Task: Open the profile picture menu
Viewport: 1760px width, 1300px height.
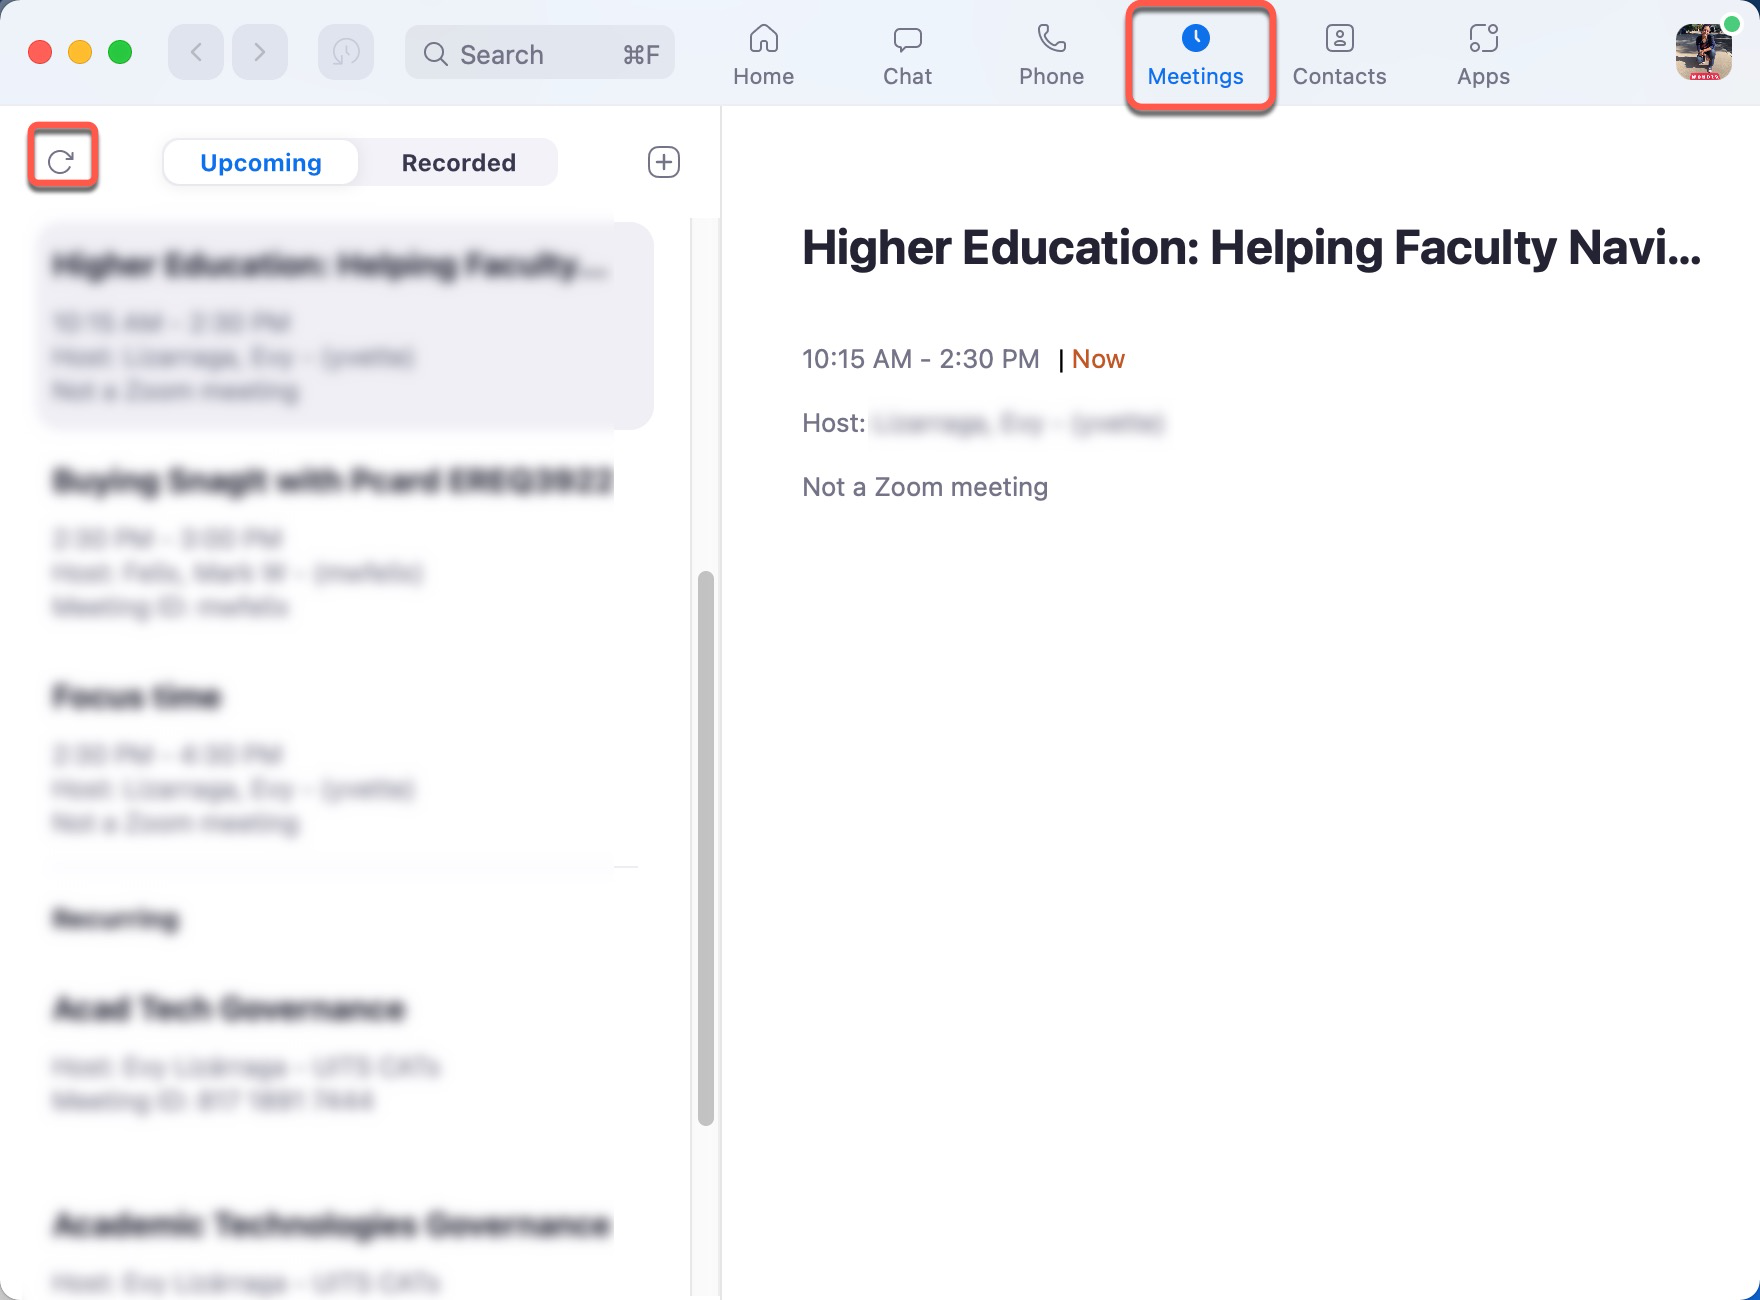Action: 1704,52
